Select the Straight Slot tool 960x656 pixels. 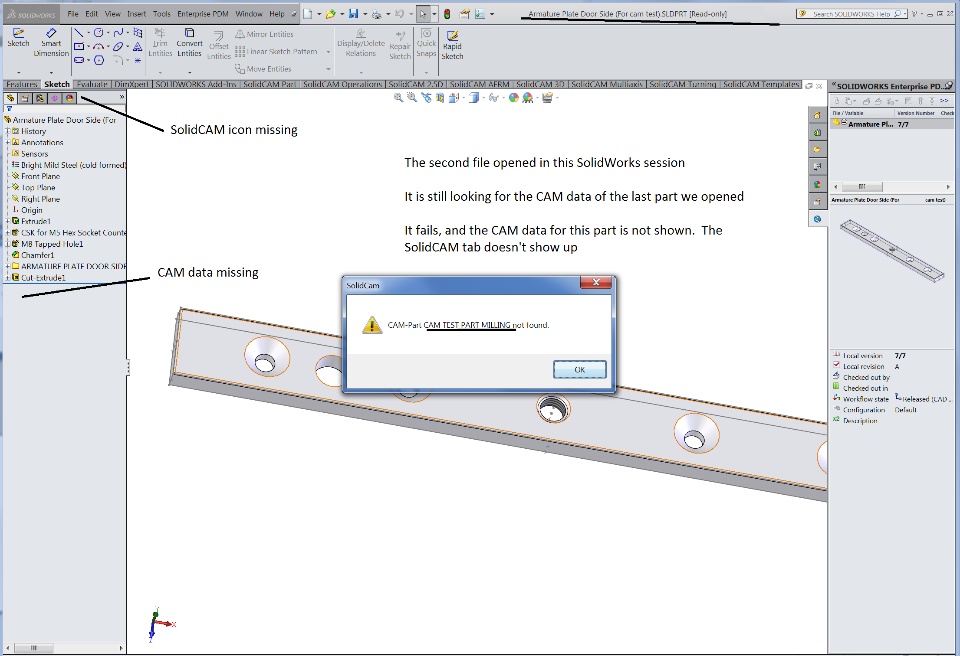click(x=79, y=60)
